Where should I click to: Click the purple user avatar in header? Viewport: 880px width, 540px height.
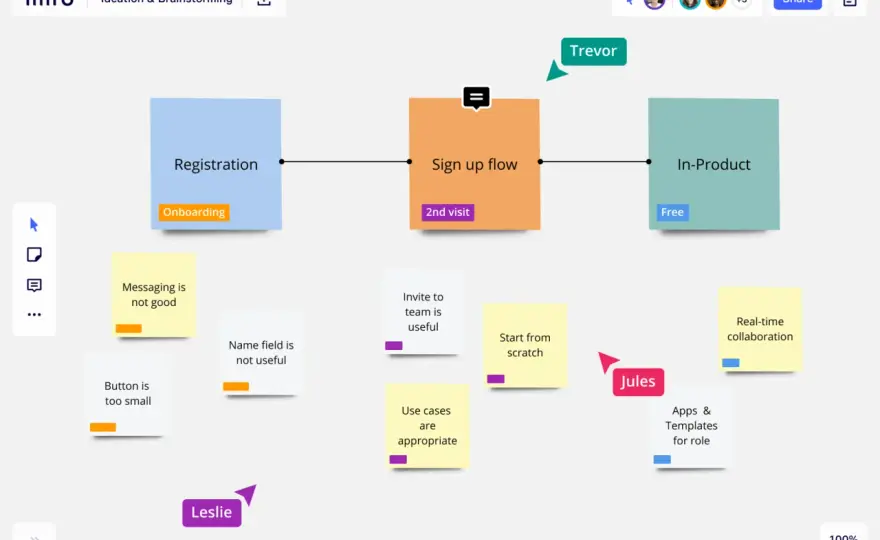pos(654,3)
